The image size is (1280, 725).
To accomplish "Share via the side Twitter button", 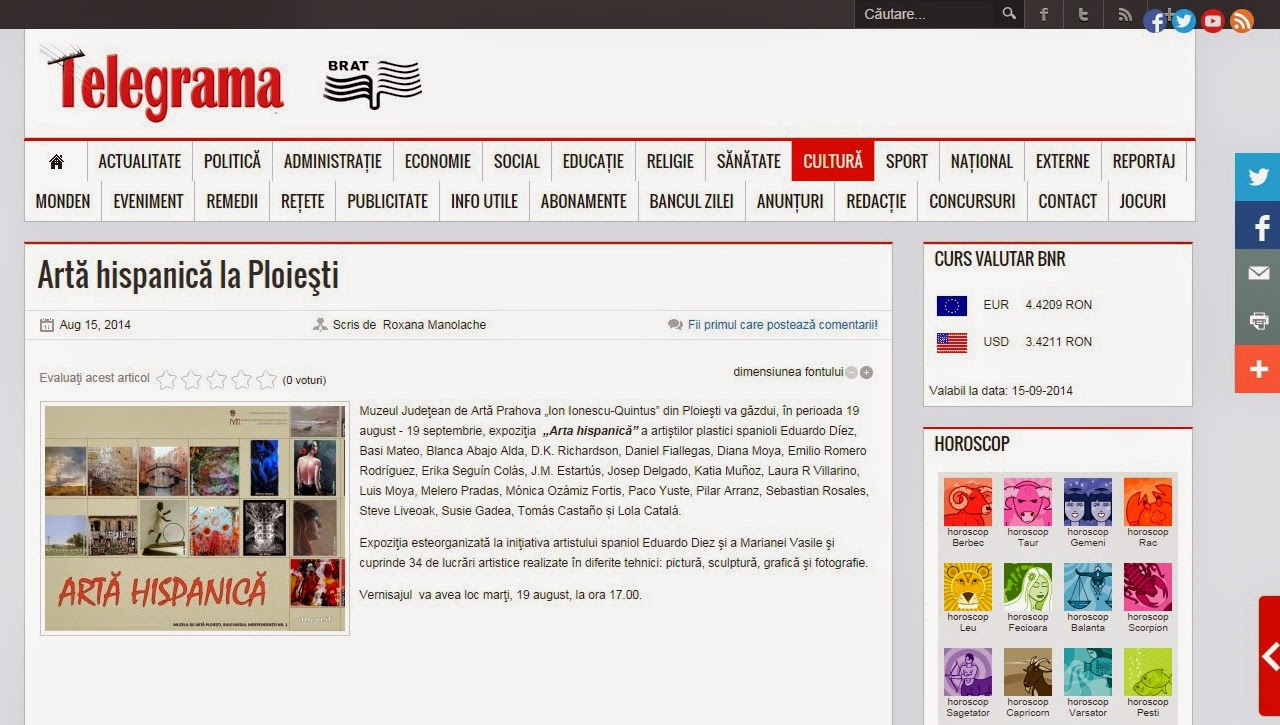I will pos(1258,177).
